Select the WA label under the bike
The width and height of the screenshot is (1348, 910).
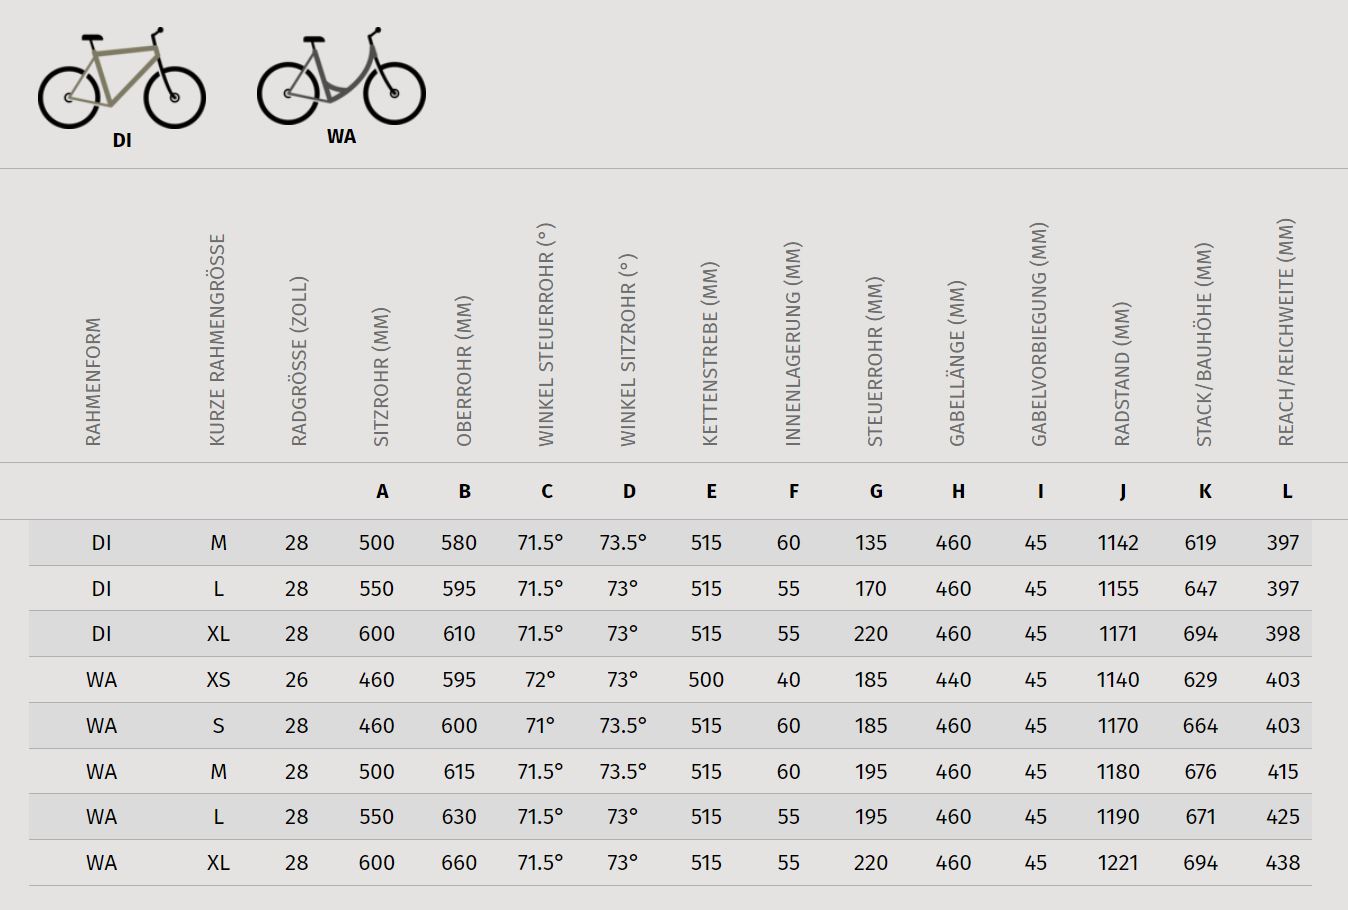click(341, 137)
